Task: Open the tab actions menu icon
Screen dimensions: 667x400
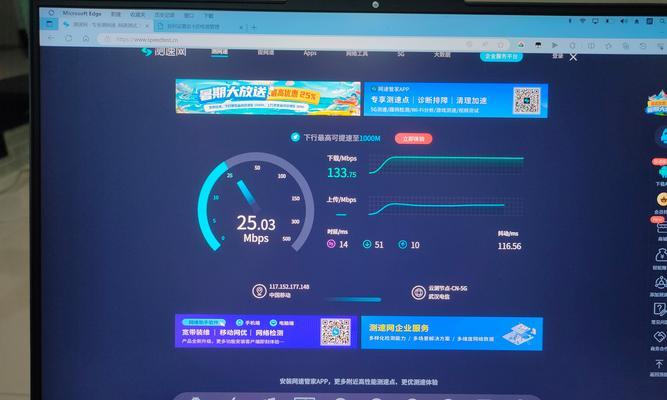Action: [x=50, y=24]
